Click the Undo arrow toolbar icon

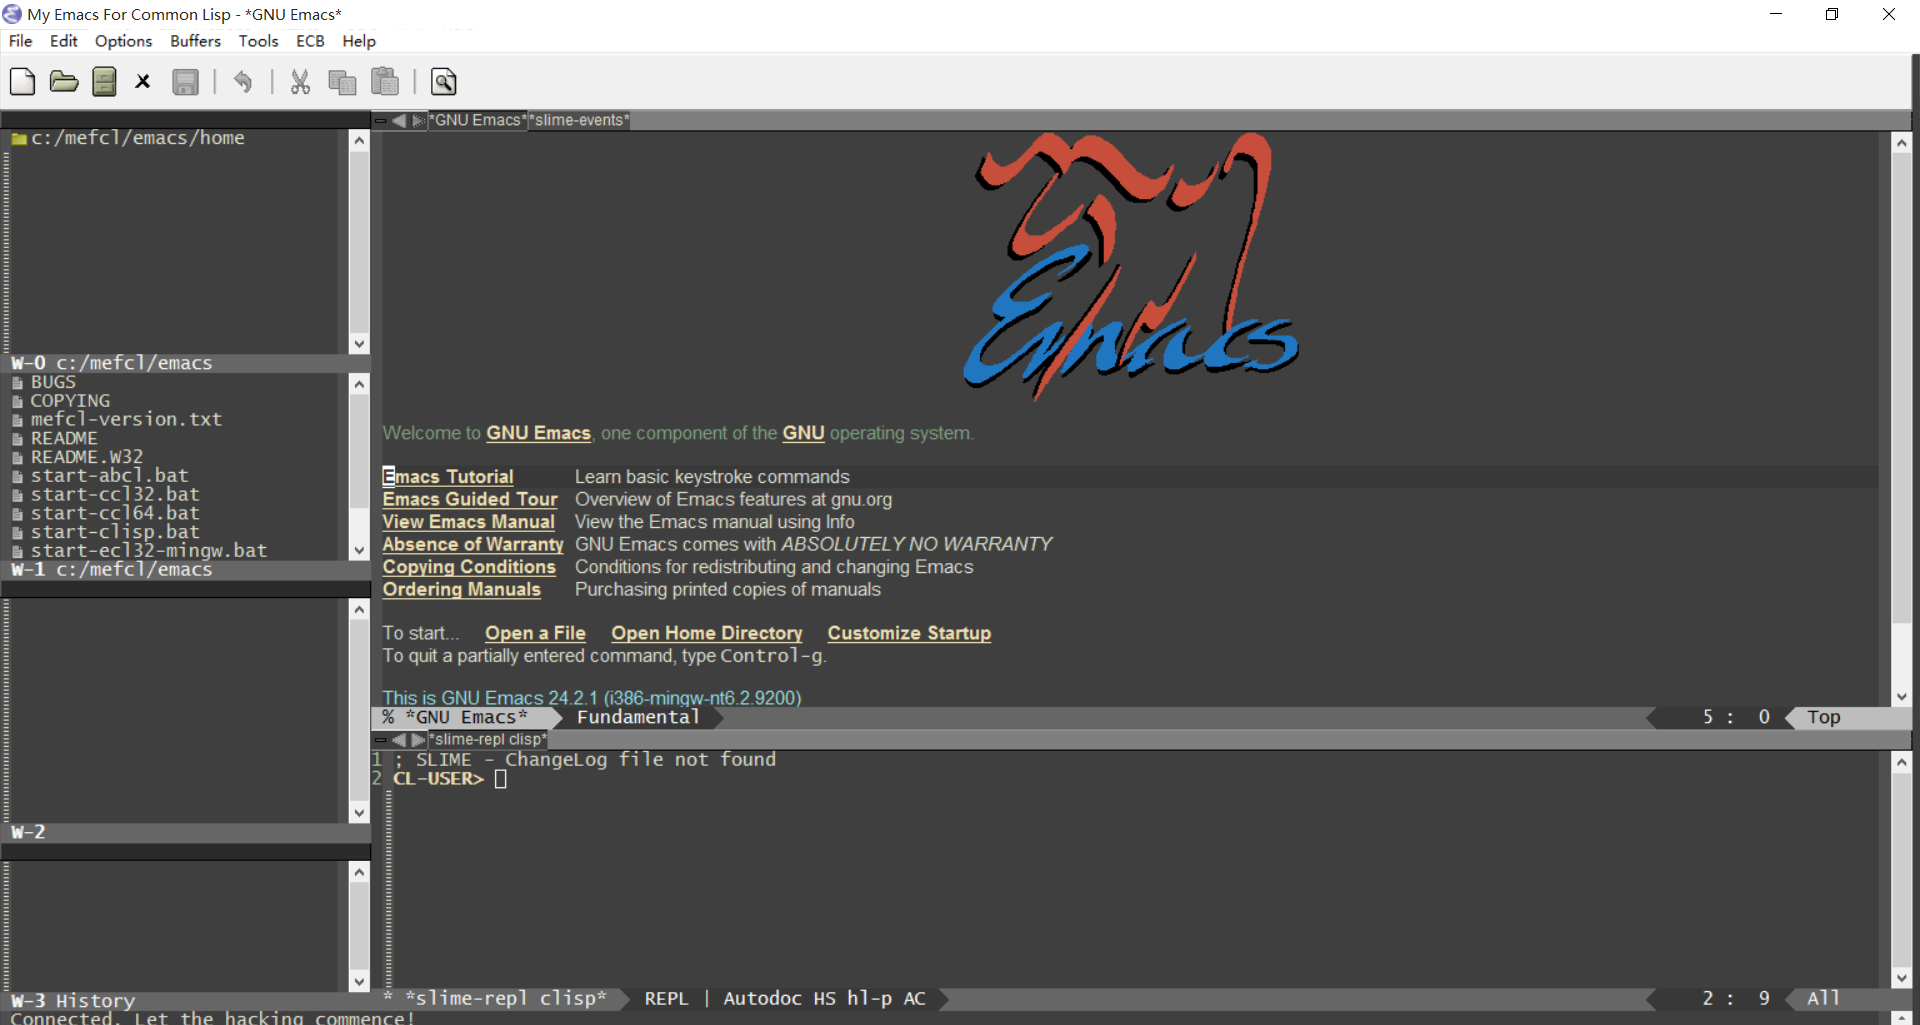tap(243, 82)
